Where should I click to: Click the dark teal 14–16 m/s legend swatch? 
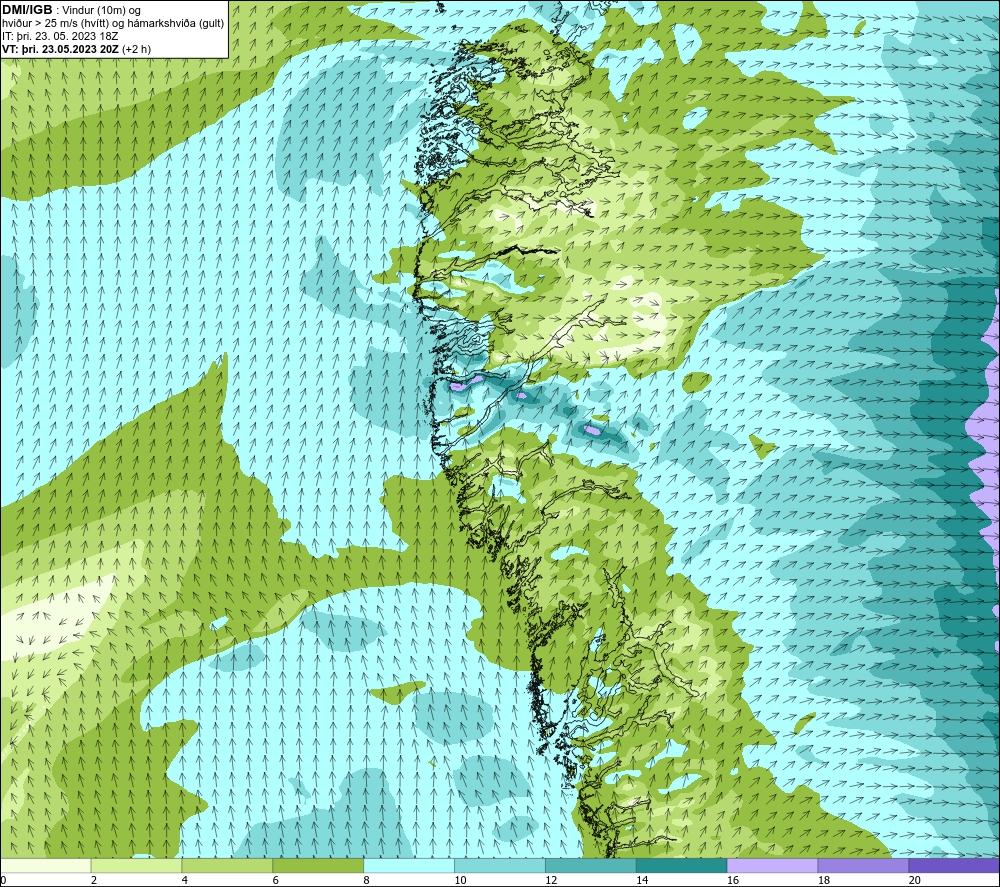point(682,865)
